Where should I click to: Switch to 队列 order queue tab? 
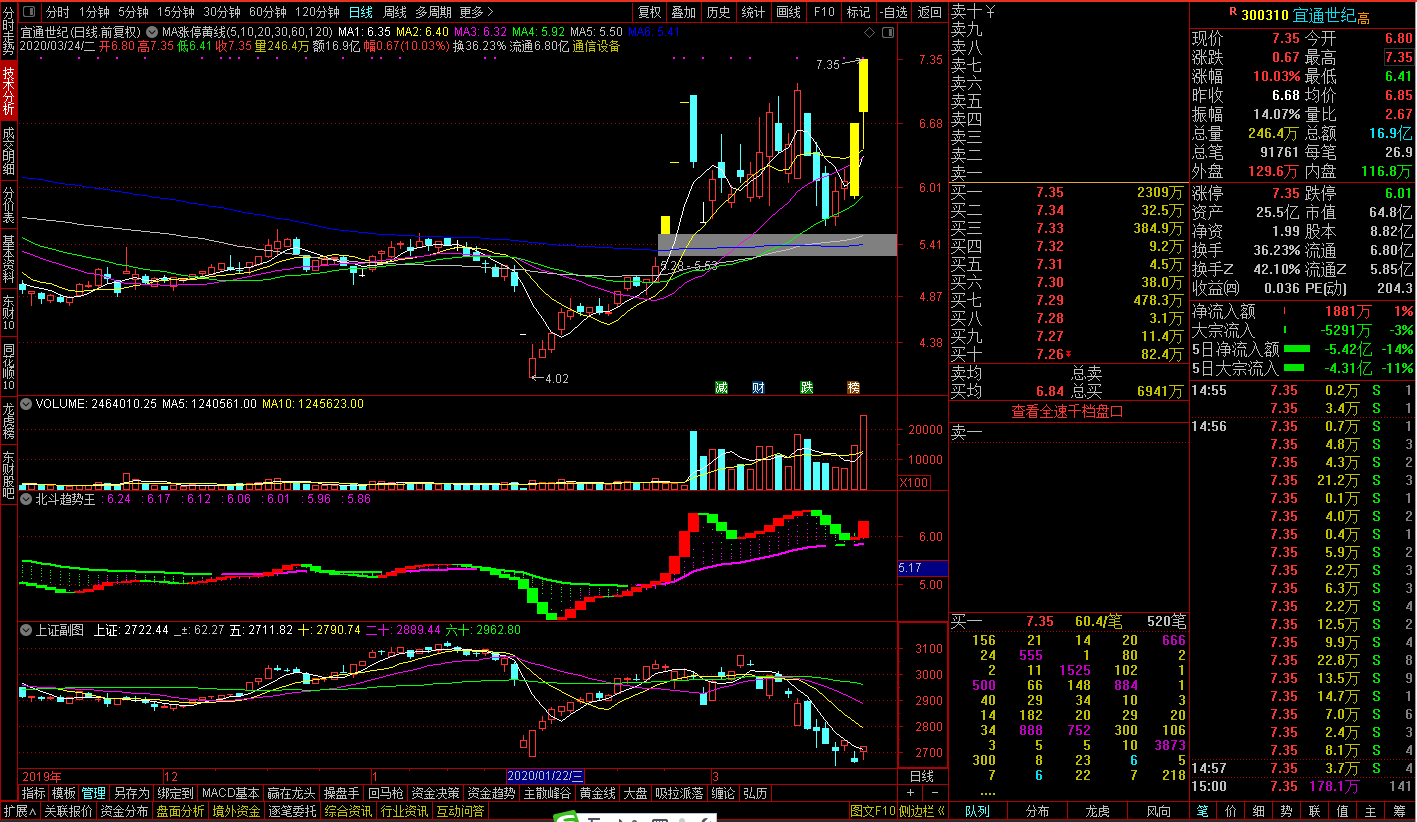click(x=978, y=811)
